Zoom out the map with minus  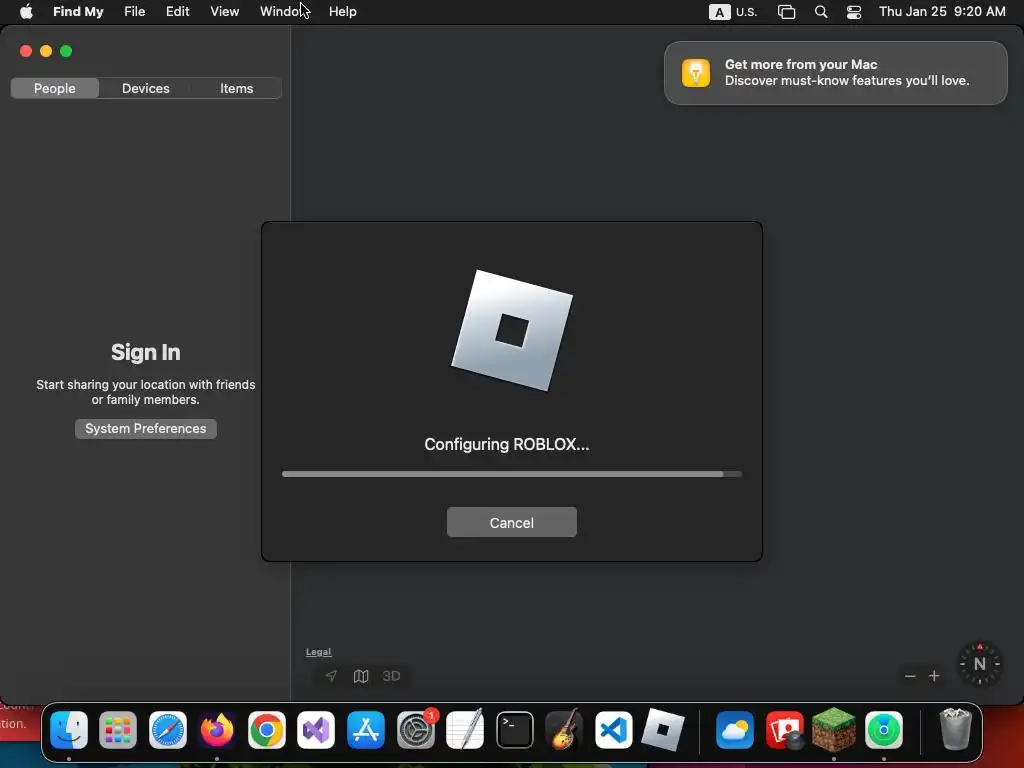[x=910, y=676]
